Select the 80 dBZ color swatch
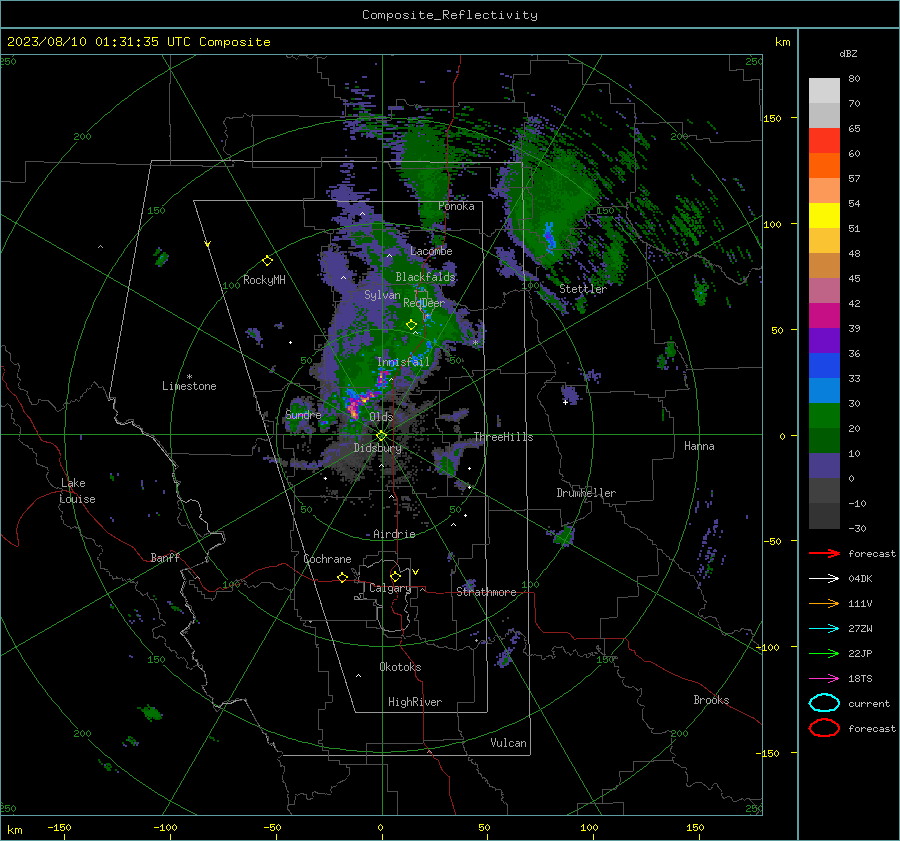 click(x=824, y=91)
